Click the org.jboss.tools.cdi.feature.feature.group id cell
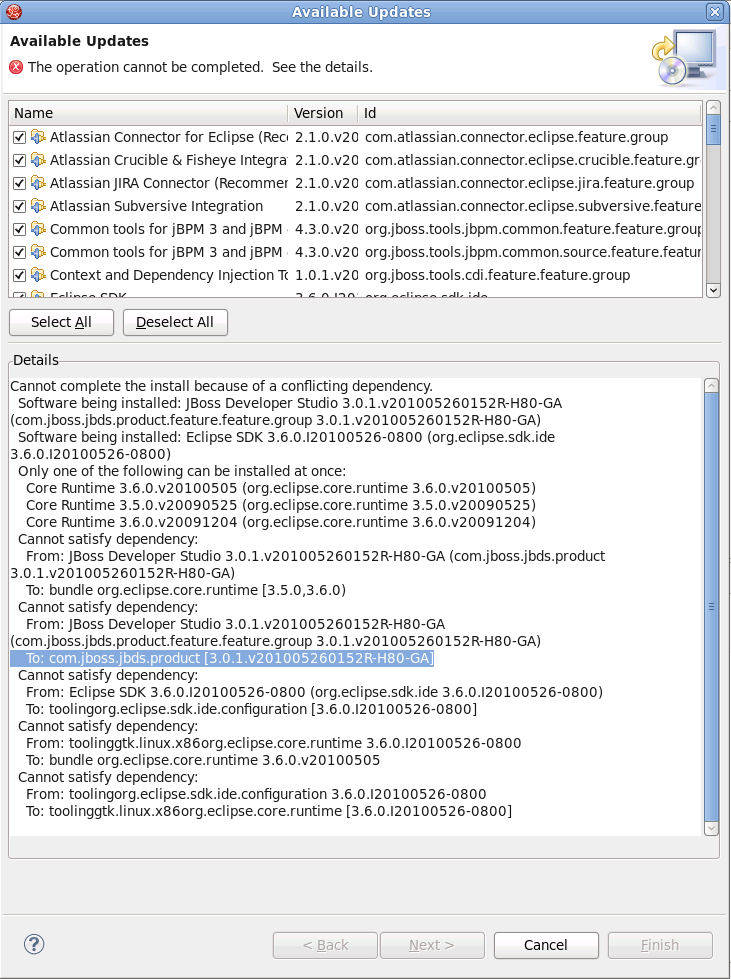This screenshot has height=979, width=731. (498, 275)
